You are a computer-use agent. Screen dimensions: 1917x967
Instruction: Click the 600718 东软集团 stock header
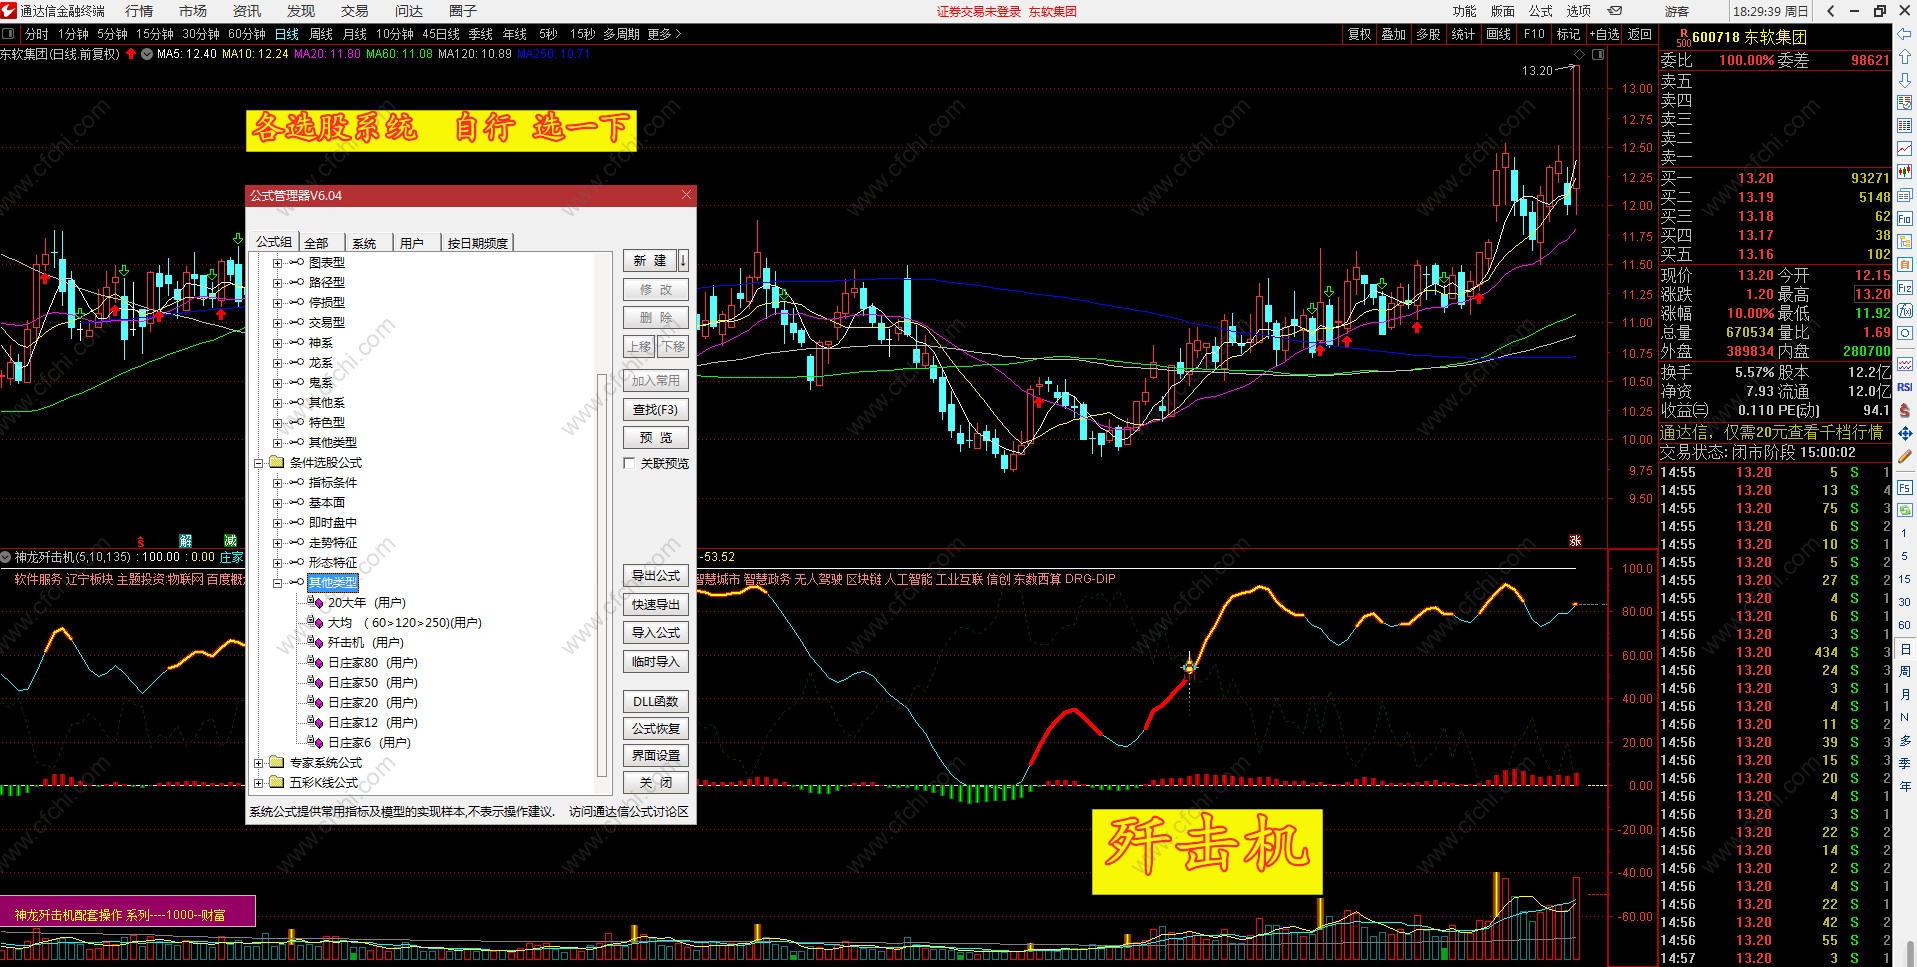[x=1749, y=37]
